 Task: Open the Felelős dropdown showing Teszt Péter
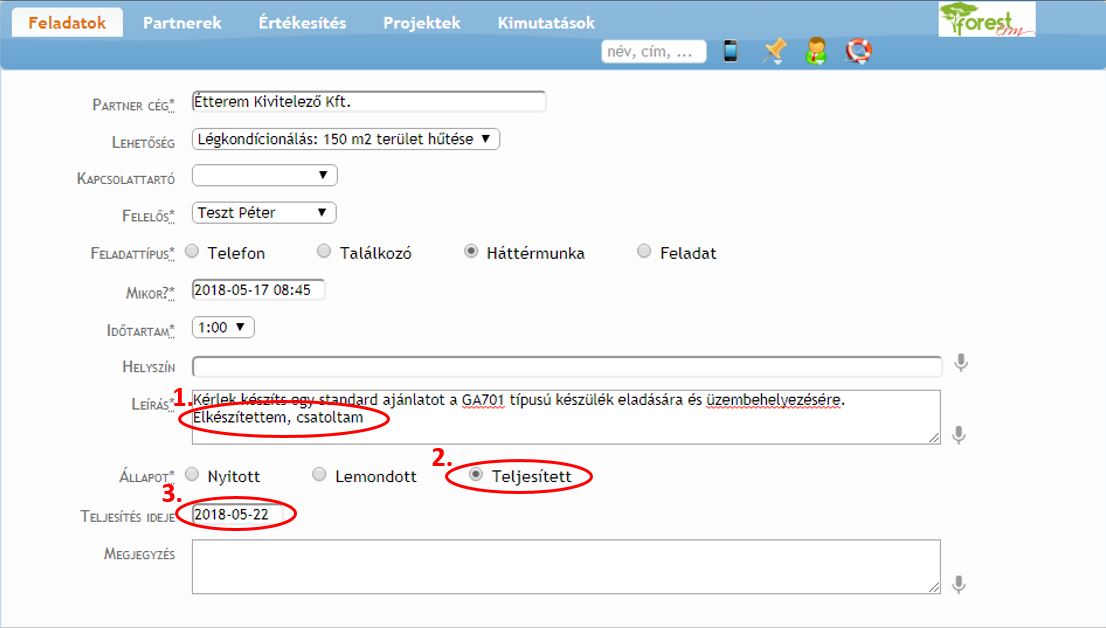(x=264, y=212)
